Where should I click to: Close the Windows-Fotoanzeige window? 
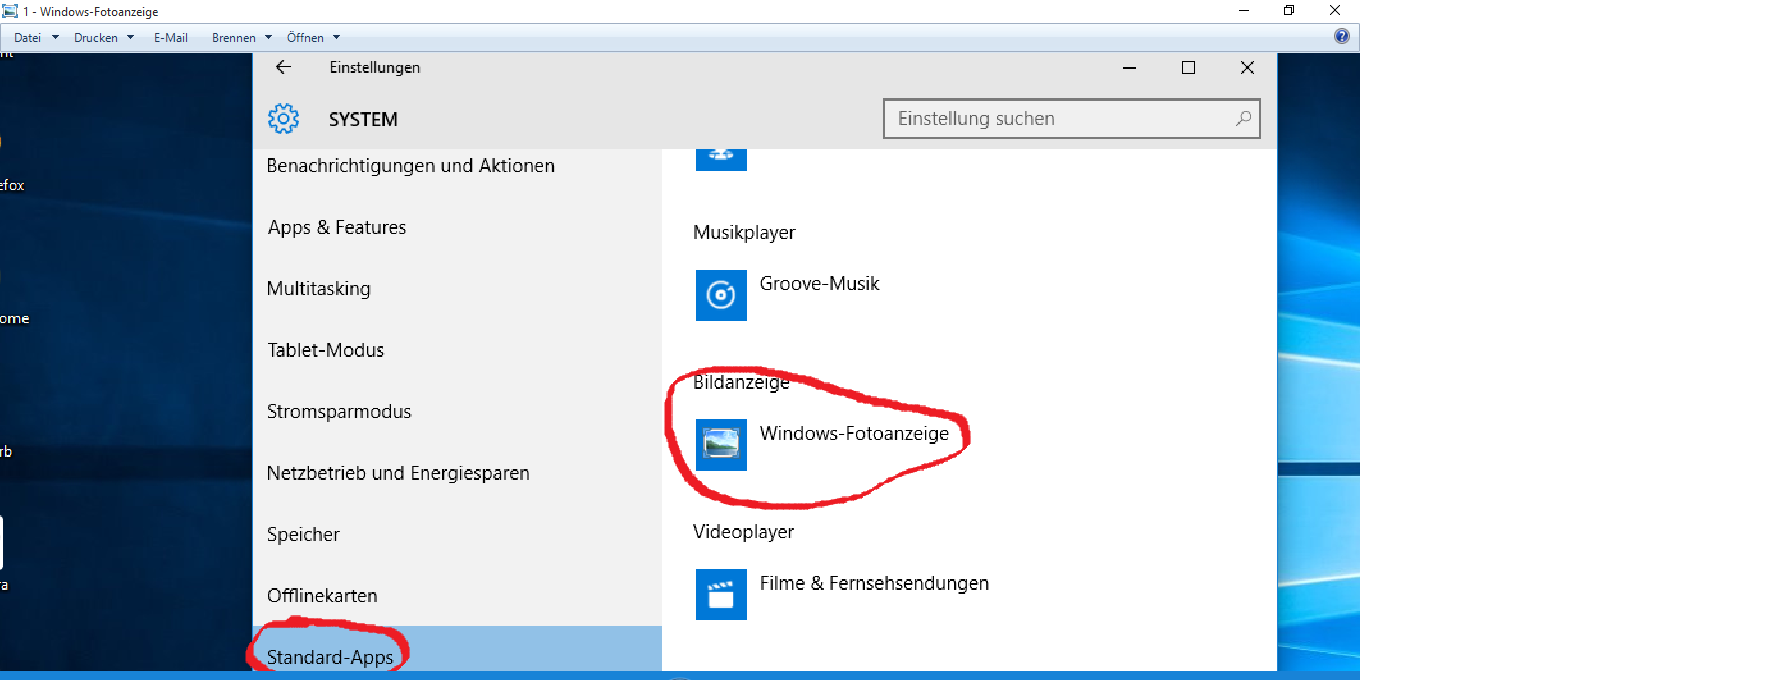pos(1335,10)
